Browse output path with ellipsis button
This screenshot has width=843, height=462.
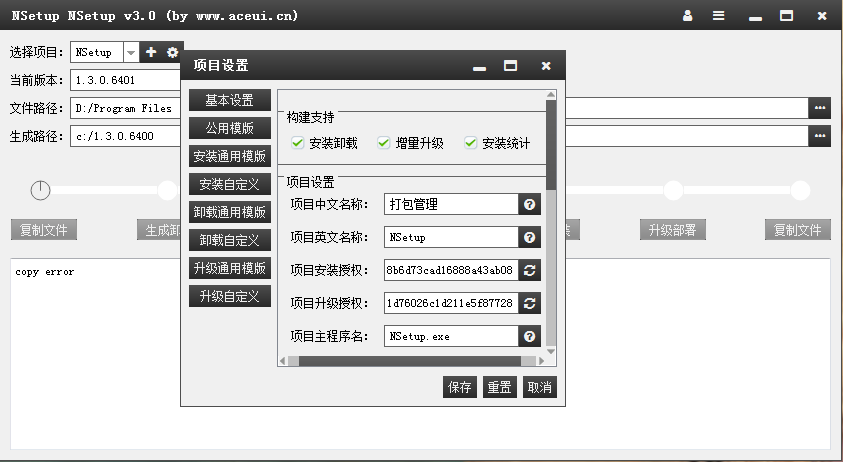(819, 136)
